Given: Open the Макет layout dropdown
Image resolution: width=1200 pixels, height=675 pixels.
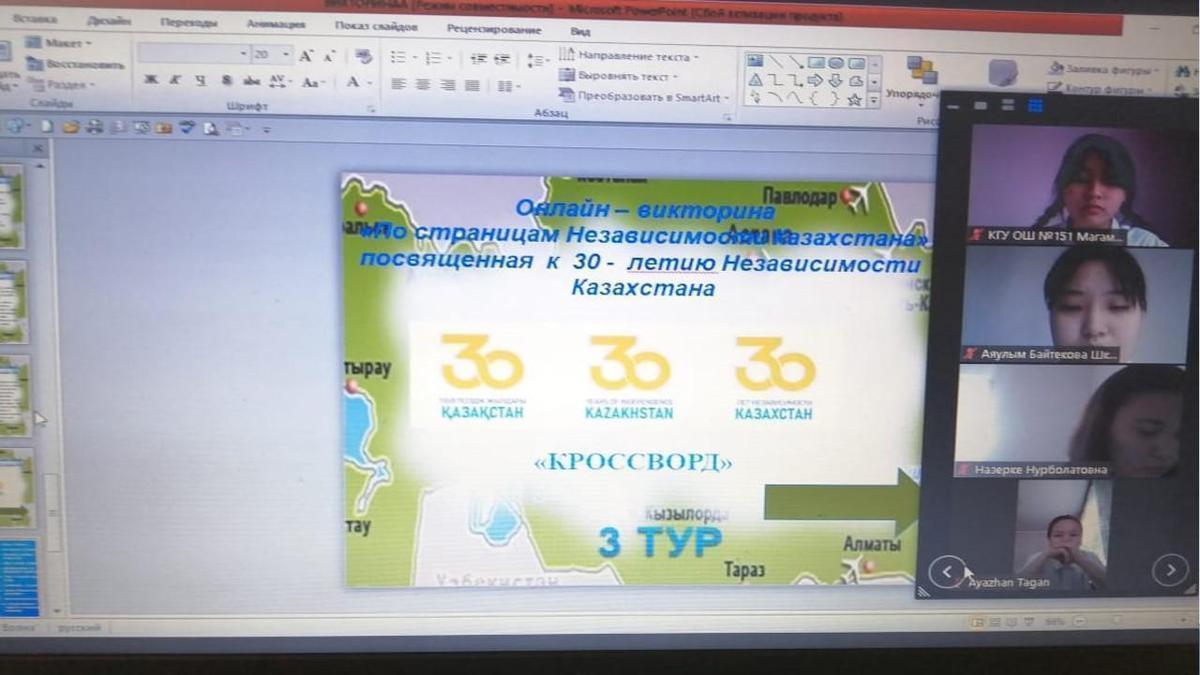Looking at the screenshot, I should pyautogui.click(x=60, y=43).
